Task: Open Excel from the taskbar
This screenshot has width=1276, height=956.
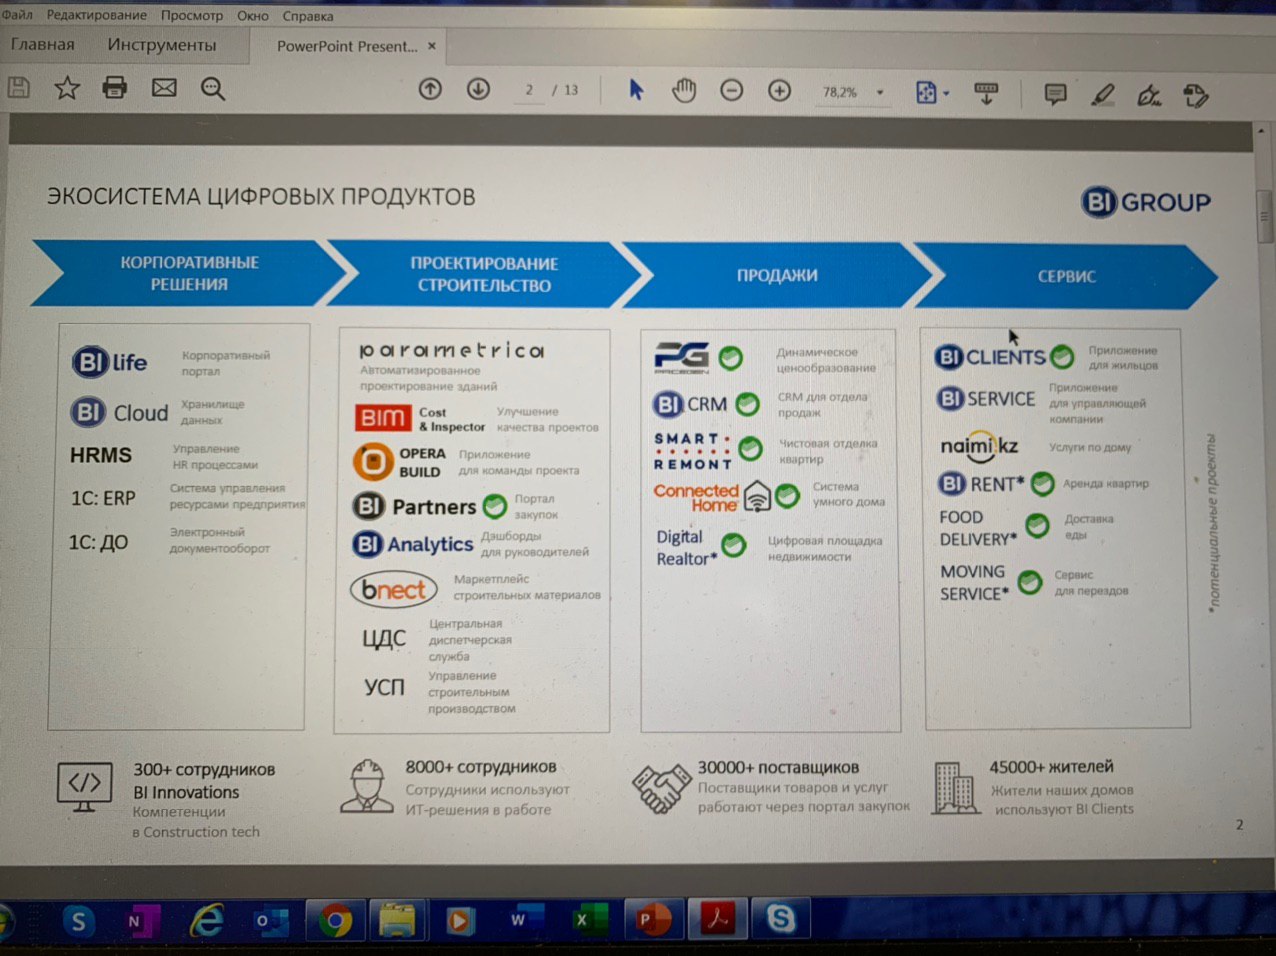Action: [588, 920]
